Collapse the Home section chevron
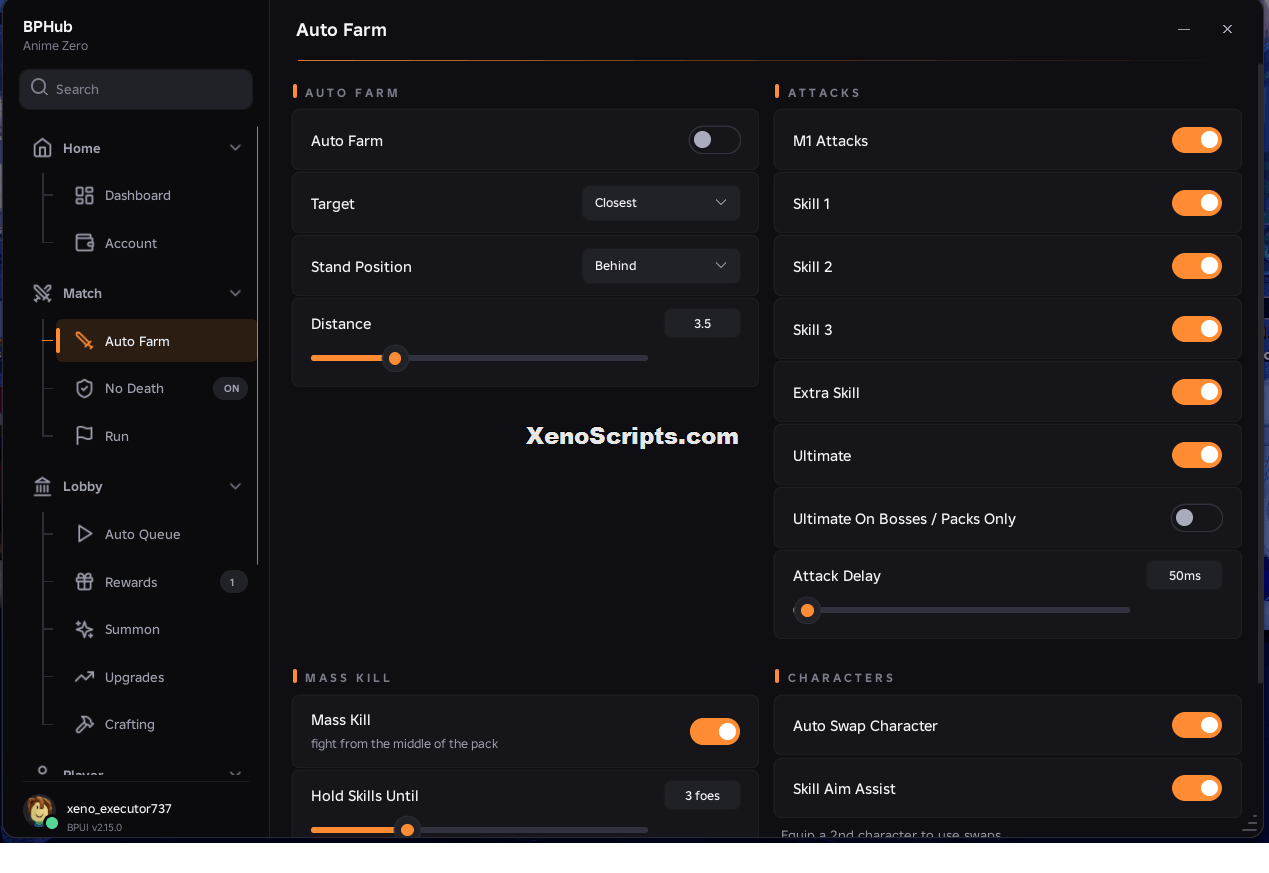The height and width of the screenshot is (873, 1269). [x=235, y=148]
